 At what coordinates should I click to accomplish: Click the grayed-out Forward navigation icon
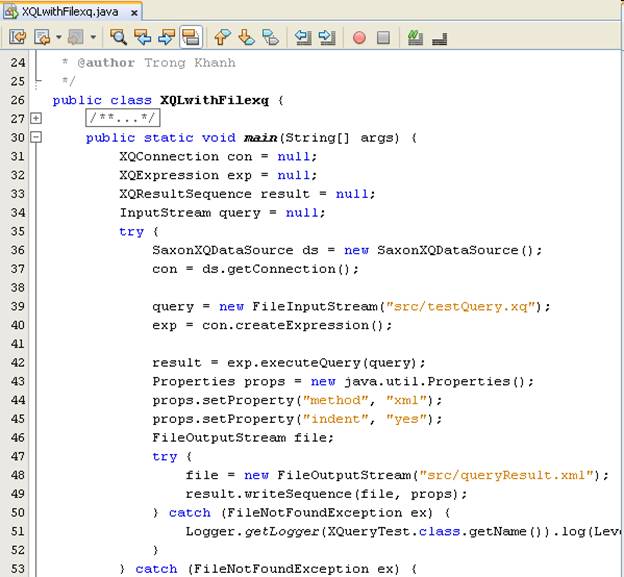pos(76,37)
